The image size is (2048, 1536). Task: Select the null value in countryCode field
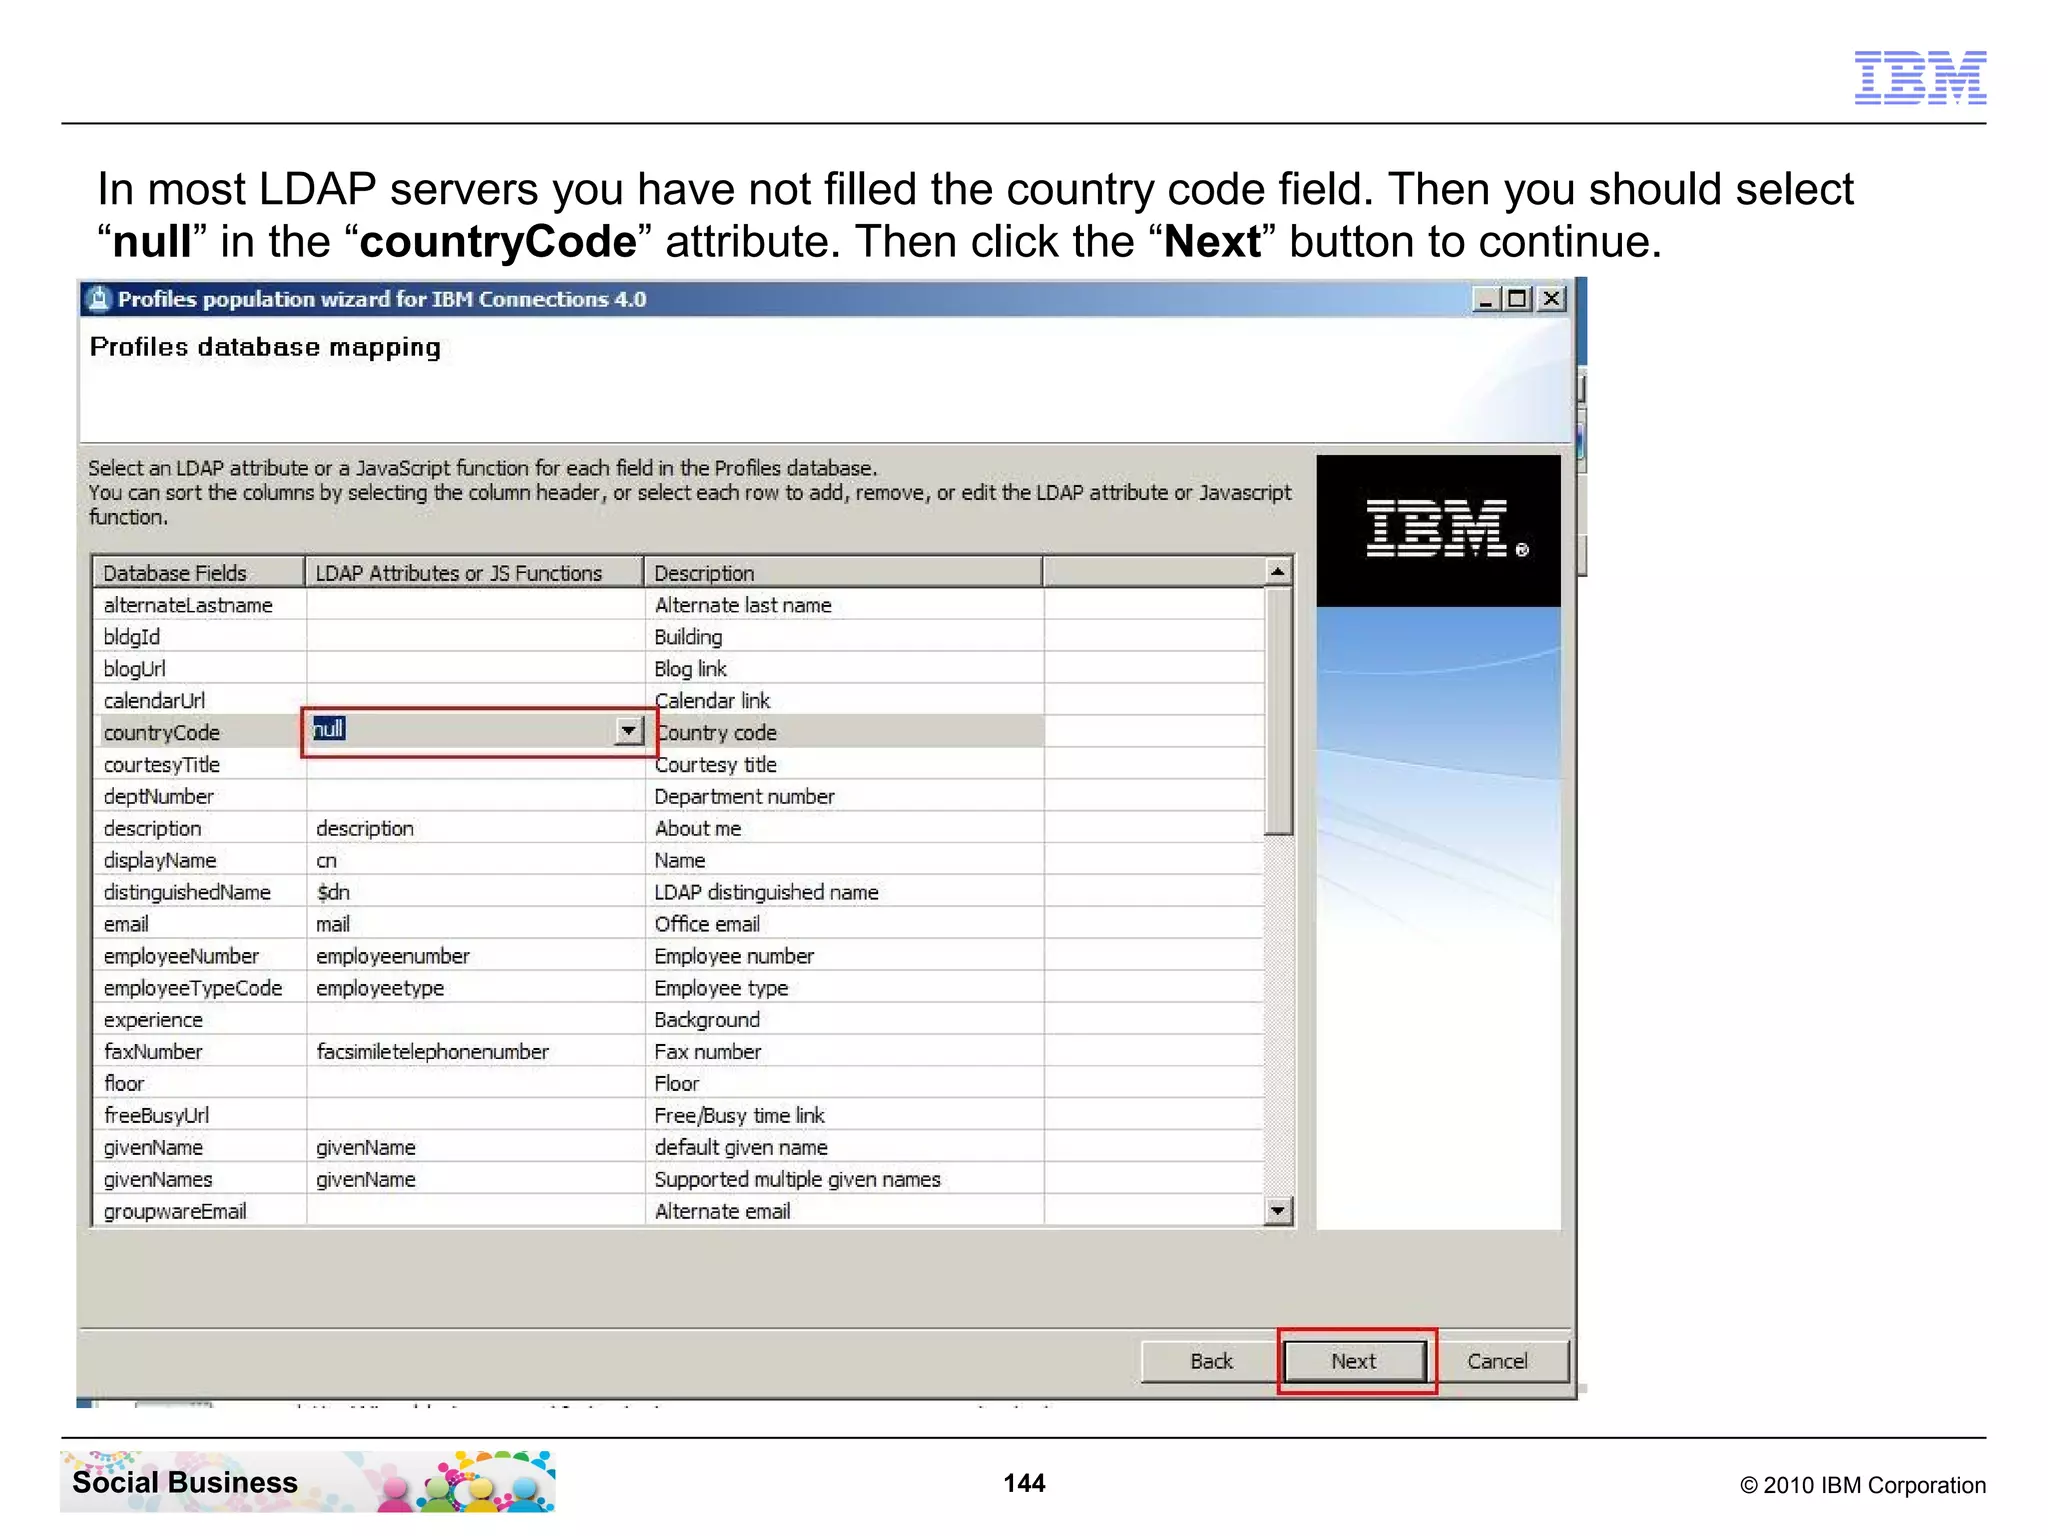(328, 729)
